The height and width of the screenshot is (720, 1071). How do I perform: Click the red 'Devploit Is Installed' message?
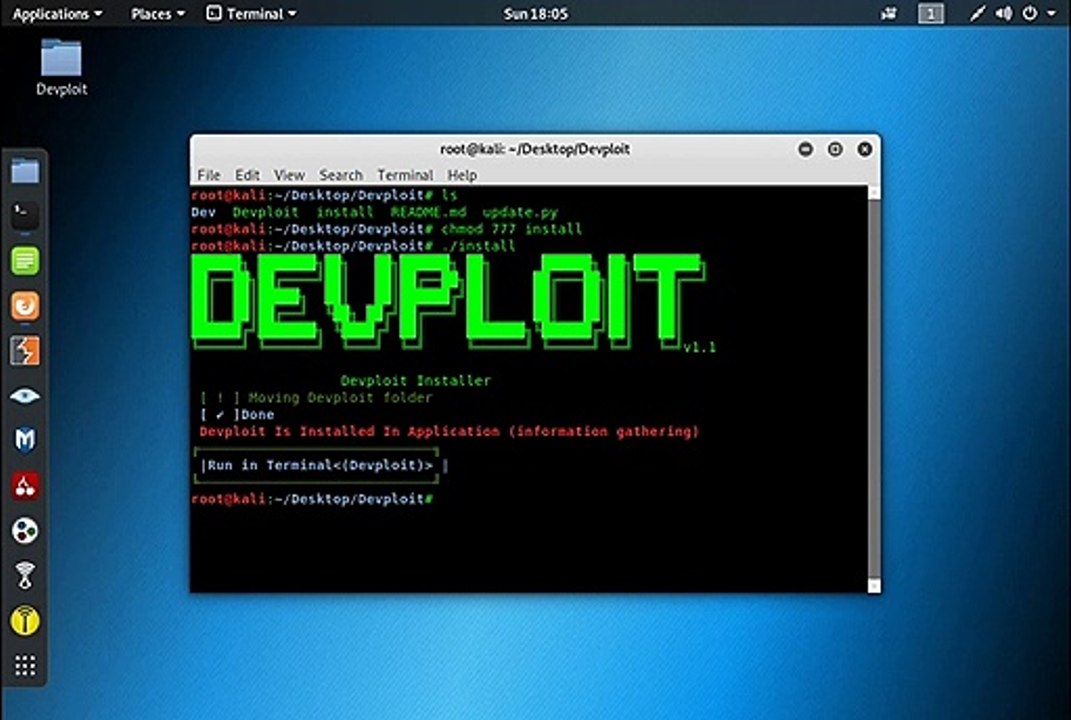(449, 431)
